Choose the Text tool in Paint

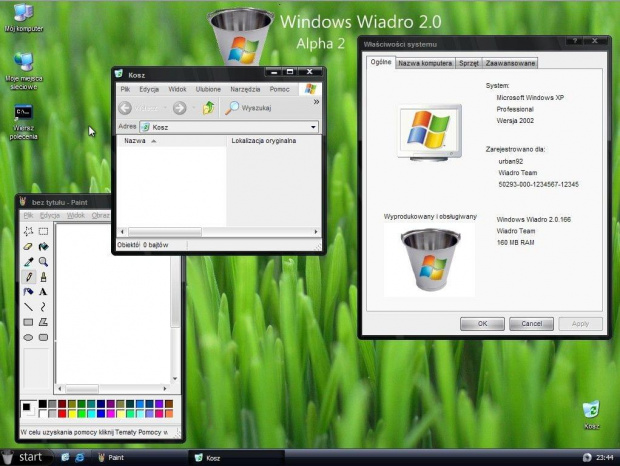click(x=43, y=292)
